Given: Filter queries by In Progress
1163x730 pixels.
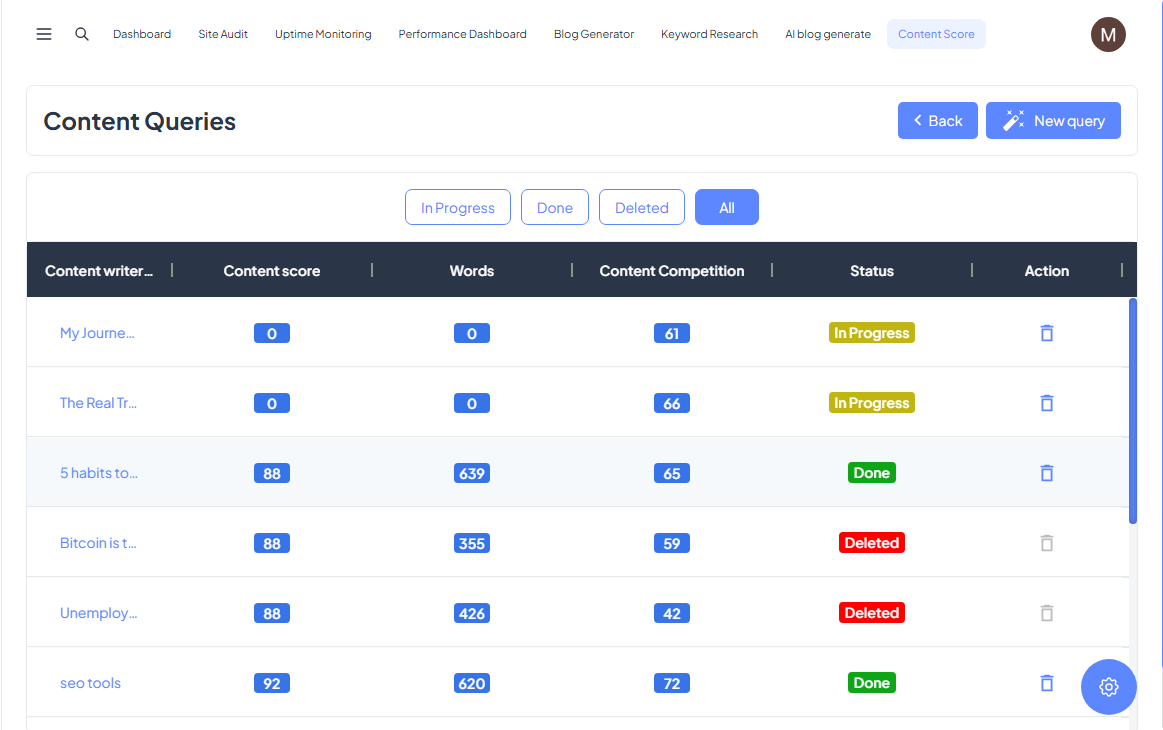Looking at the screenshot, I should tap(457, 208).
